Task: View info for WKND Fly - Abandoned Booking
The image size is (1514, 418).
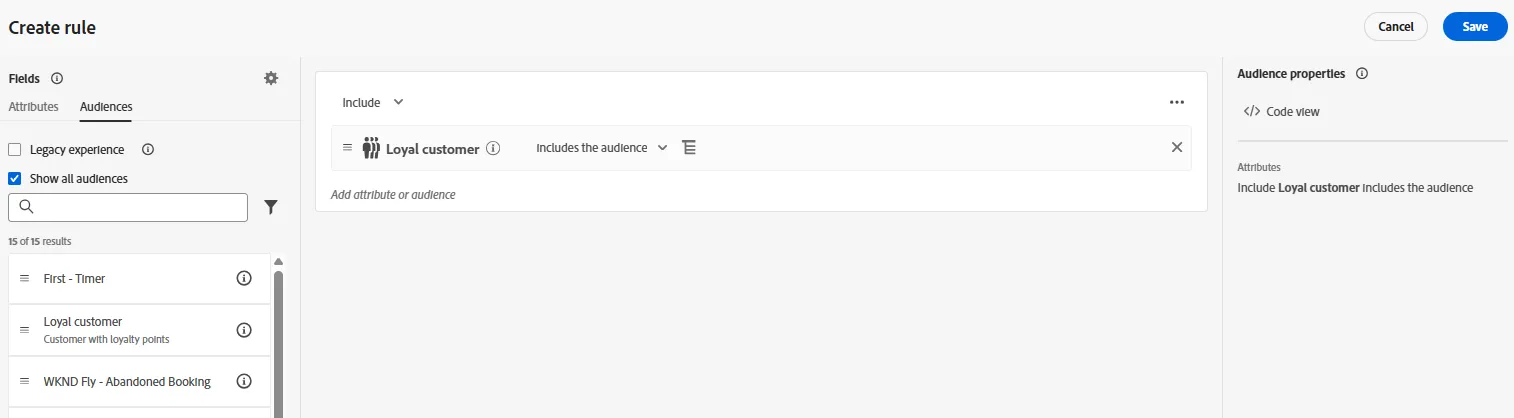Action: pos(244,381)
